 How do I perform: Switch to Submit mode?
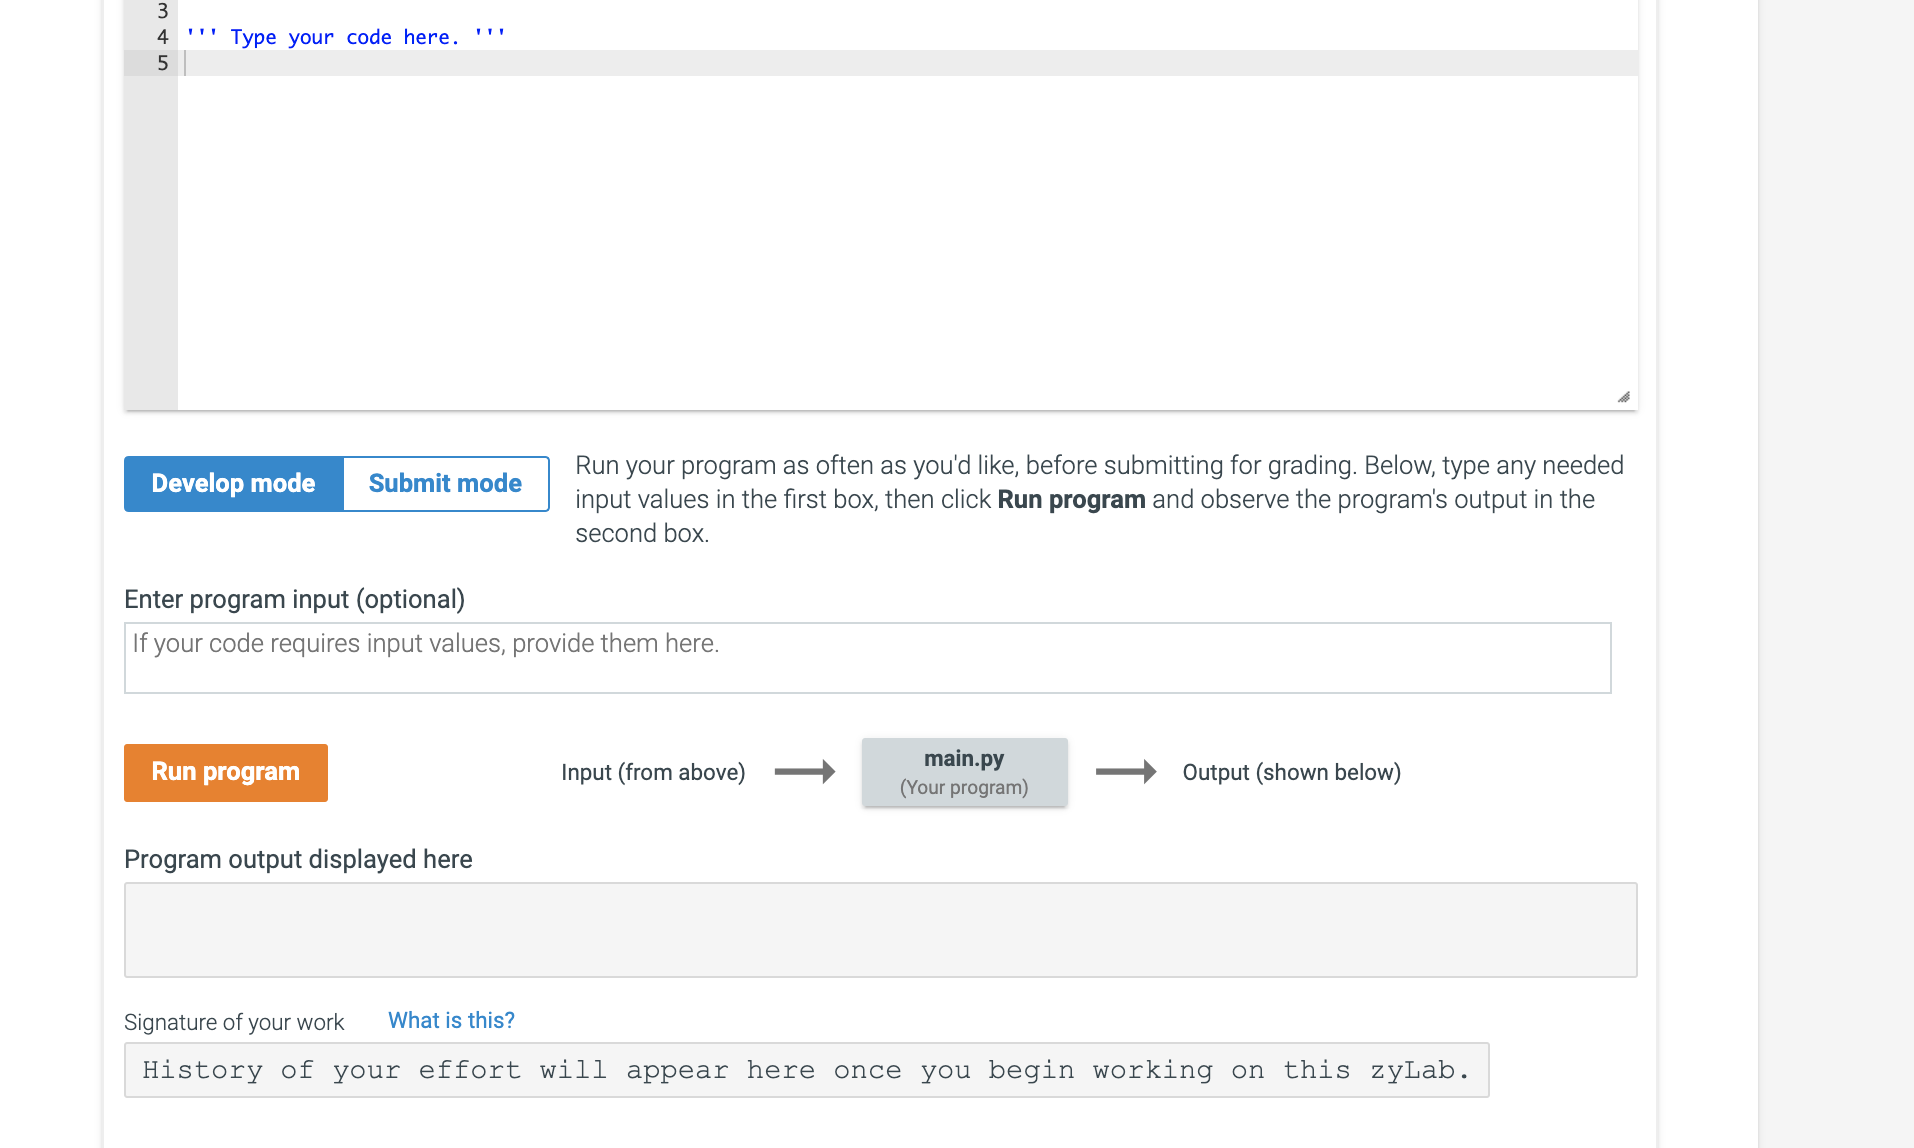pyautogui.click(x=446, y=484)
